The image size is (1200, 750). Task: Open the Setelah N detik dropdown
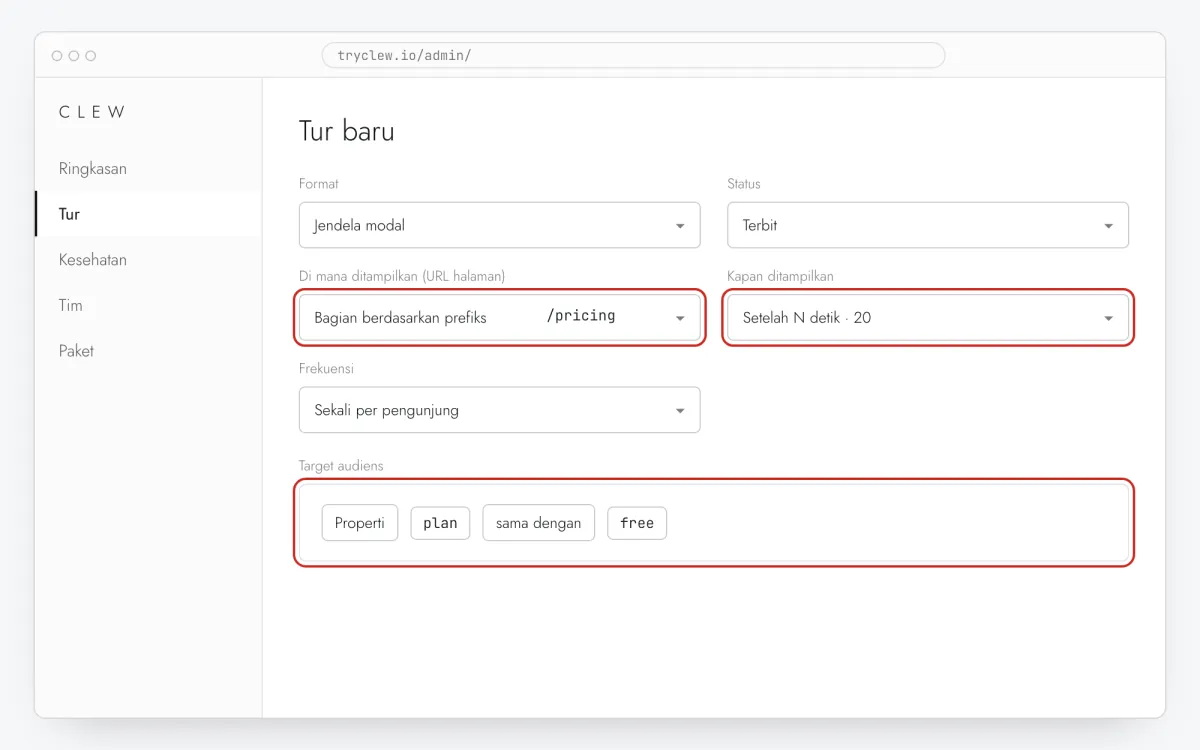click(928, 317)
